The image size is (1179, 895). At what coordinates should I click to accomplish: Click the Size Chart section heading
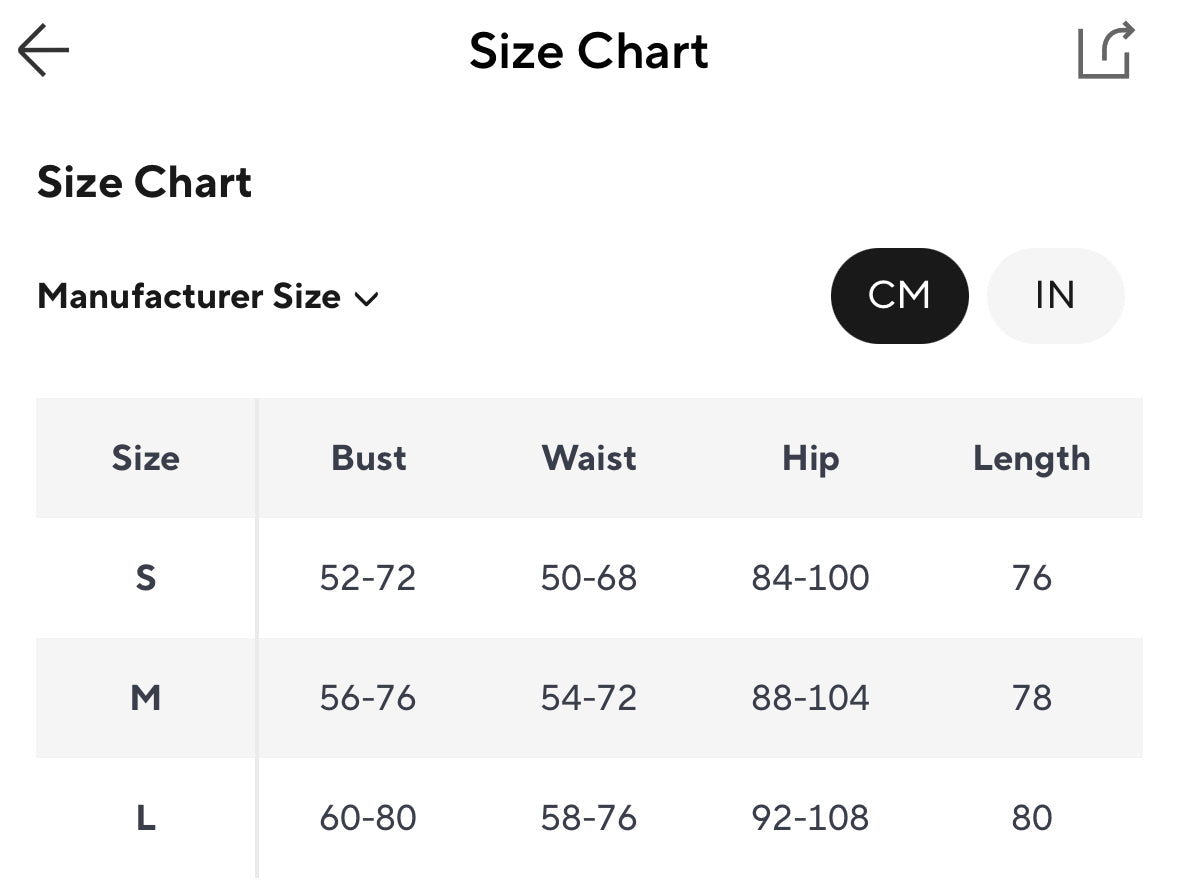[x=145, y=182]
